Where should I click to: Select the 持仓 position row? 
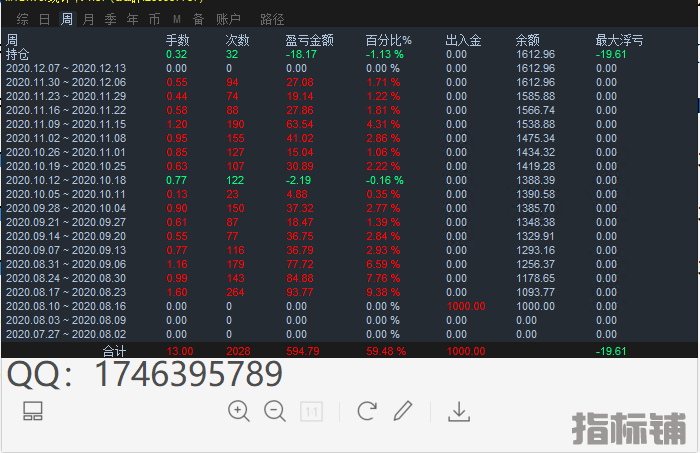pos(18,54)
